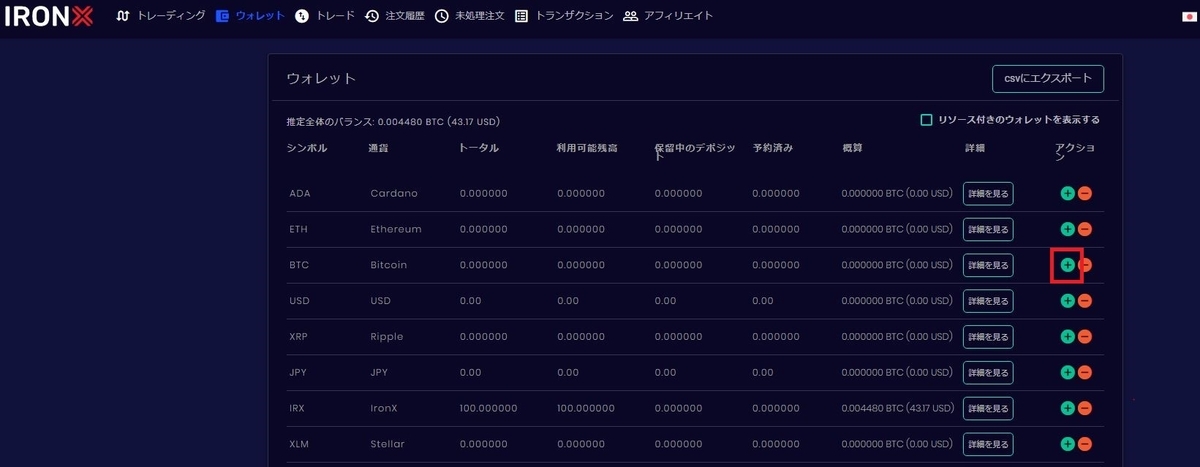The height and width of the screenshot is (467, 1200).
Task: Click the history icon beside 注文履歴
Action: point(372,16)
